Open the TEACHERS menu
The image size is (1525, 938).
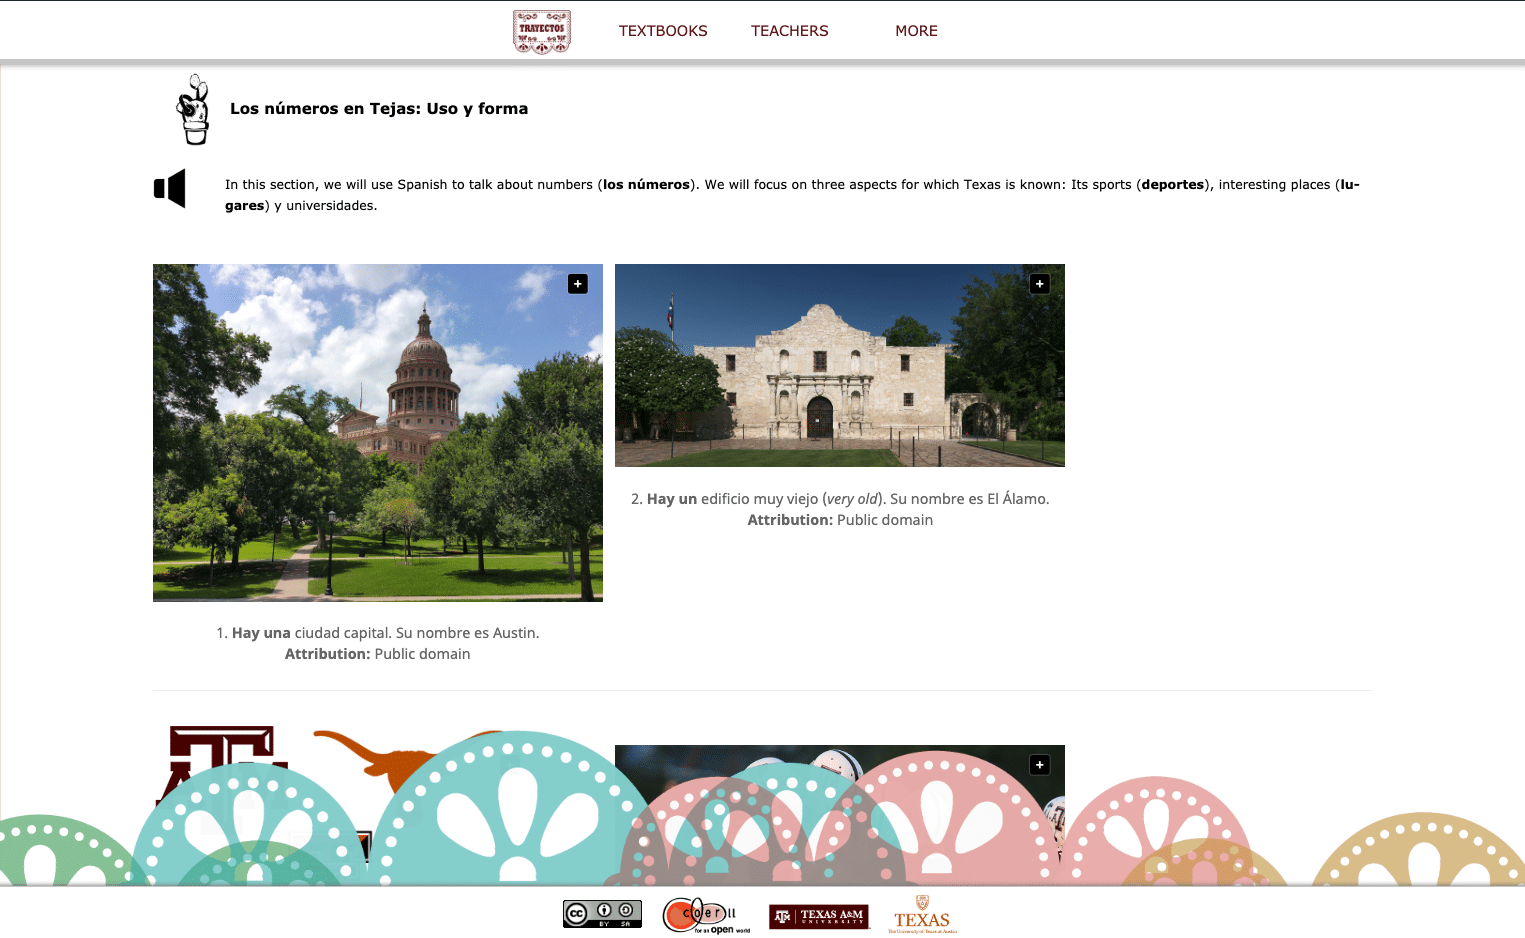coord(790,31)
